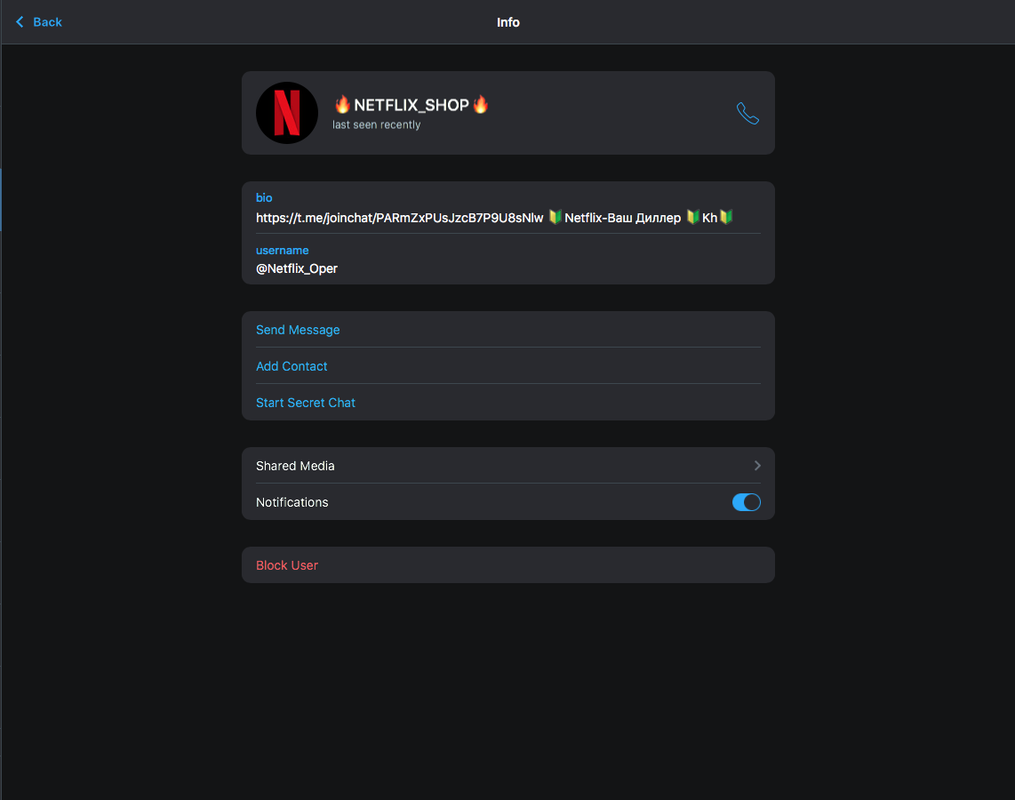Click the Info header title
Screen dimensions: 1015x800
coord(508,22)
